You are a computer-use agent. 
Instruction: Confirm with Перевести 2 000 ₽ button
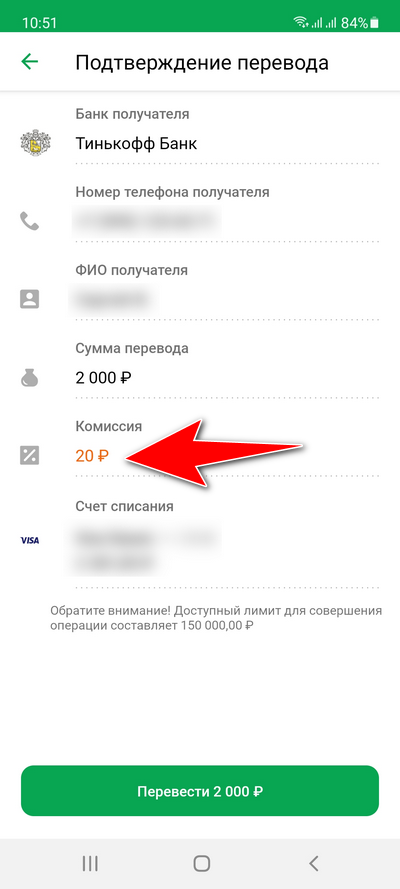[x=200, y=791]
